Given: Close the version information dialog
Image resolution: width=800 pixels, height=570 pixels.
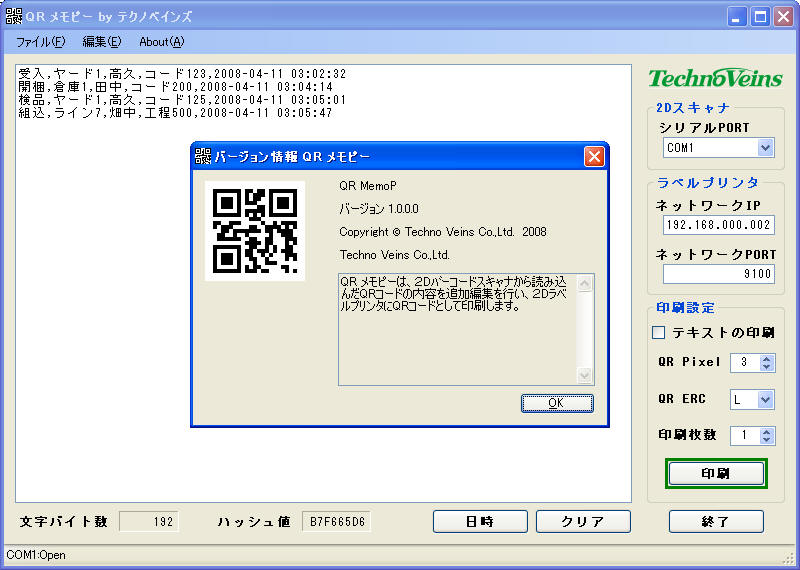Looking at the screenshot, I should [594, 156].
